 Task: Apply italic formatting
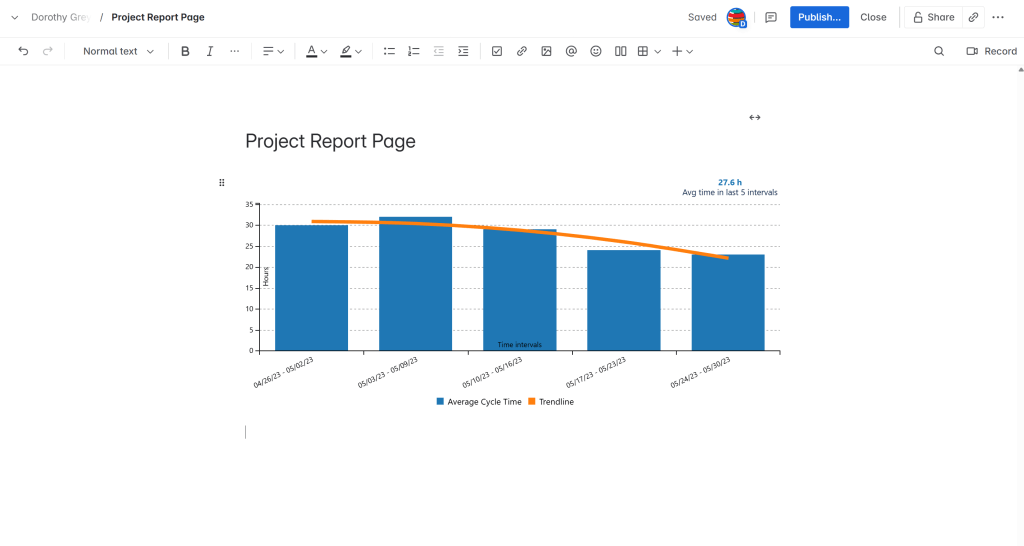pyautogui.click(x=210, y=51)
